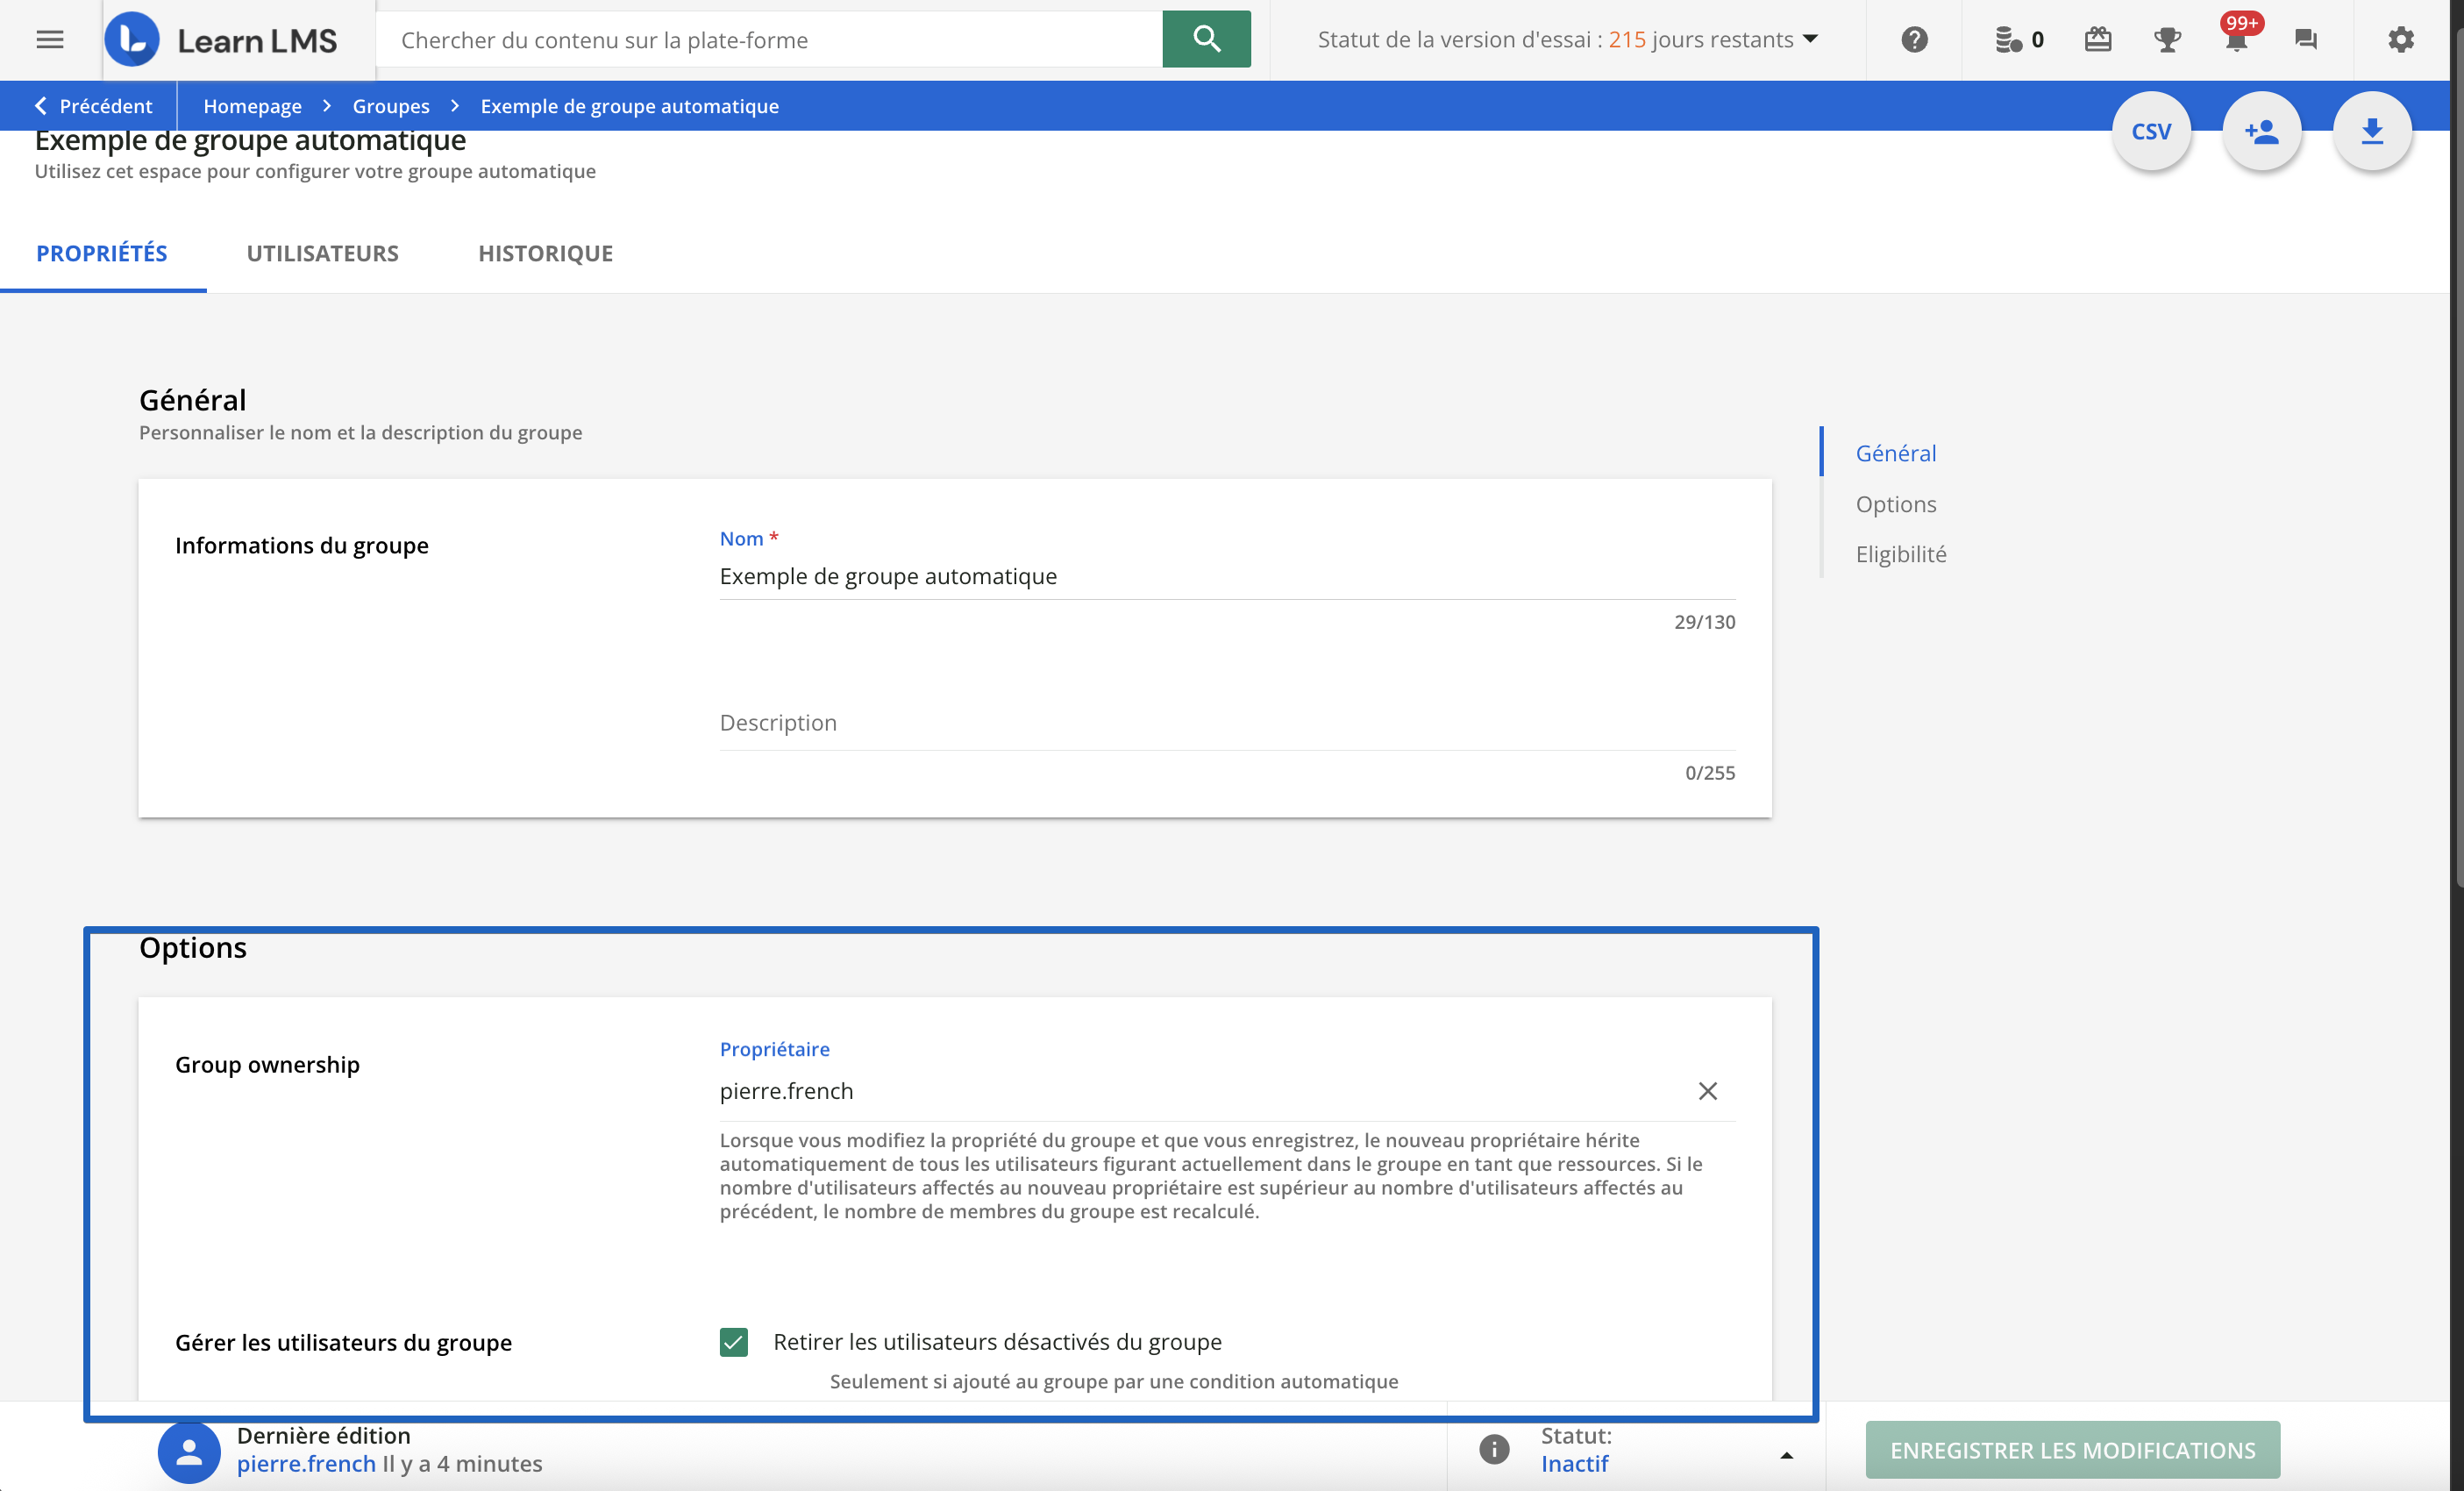Screen dimensions: 2464x1491
Task: Switch to the Propriétés tab
Action: 102,254
